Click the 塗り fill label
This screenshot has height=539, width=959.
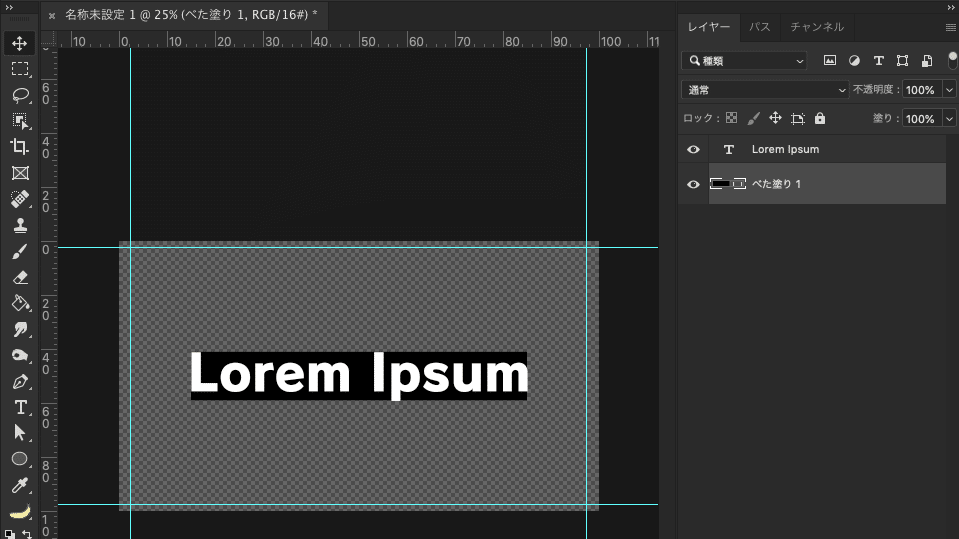(886, 118)
